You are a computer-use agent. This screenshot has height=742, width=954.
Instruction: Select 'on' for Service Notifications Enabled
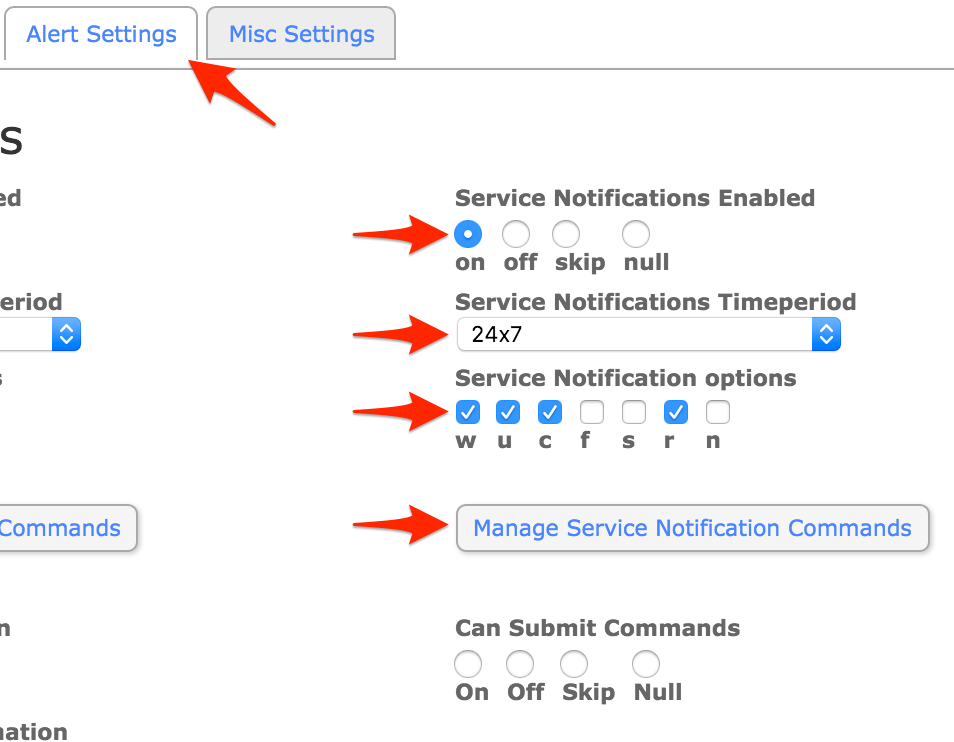point(468,235)
